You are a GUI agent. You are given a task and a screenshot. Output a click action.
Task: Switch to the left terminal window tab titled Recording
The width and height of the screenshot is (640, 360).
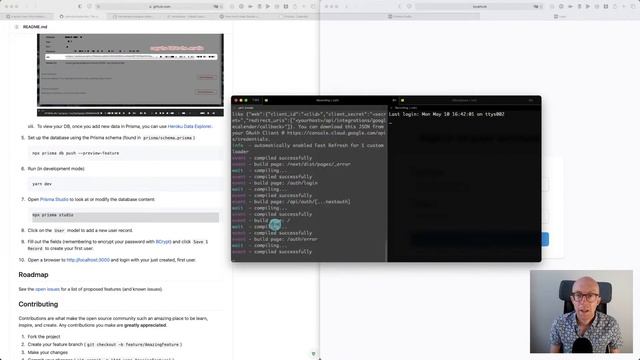click(x=327, y=100)
